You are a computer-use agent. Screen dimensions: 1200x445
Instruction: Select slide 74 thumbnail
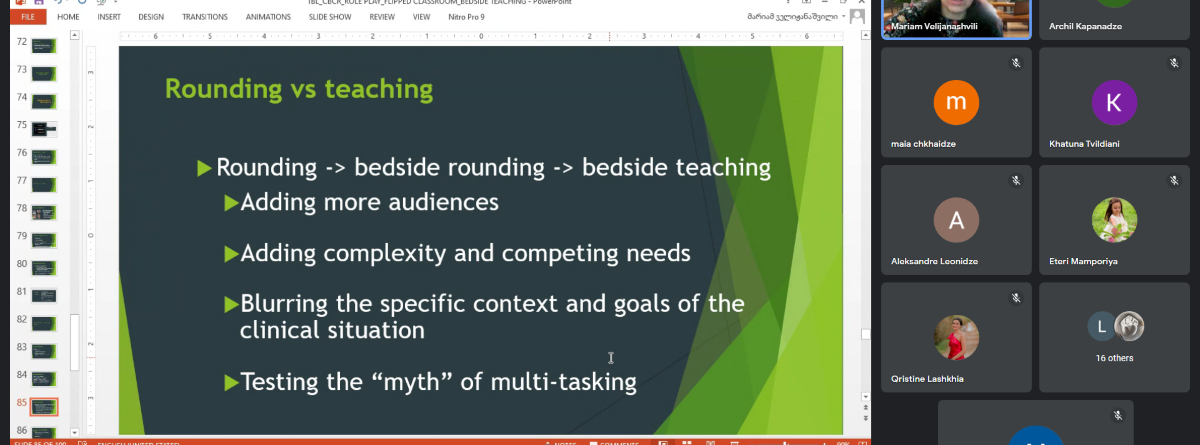tap(44, 101)
